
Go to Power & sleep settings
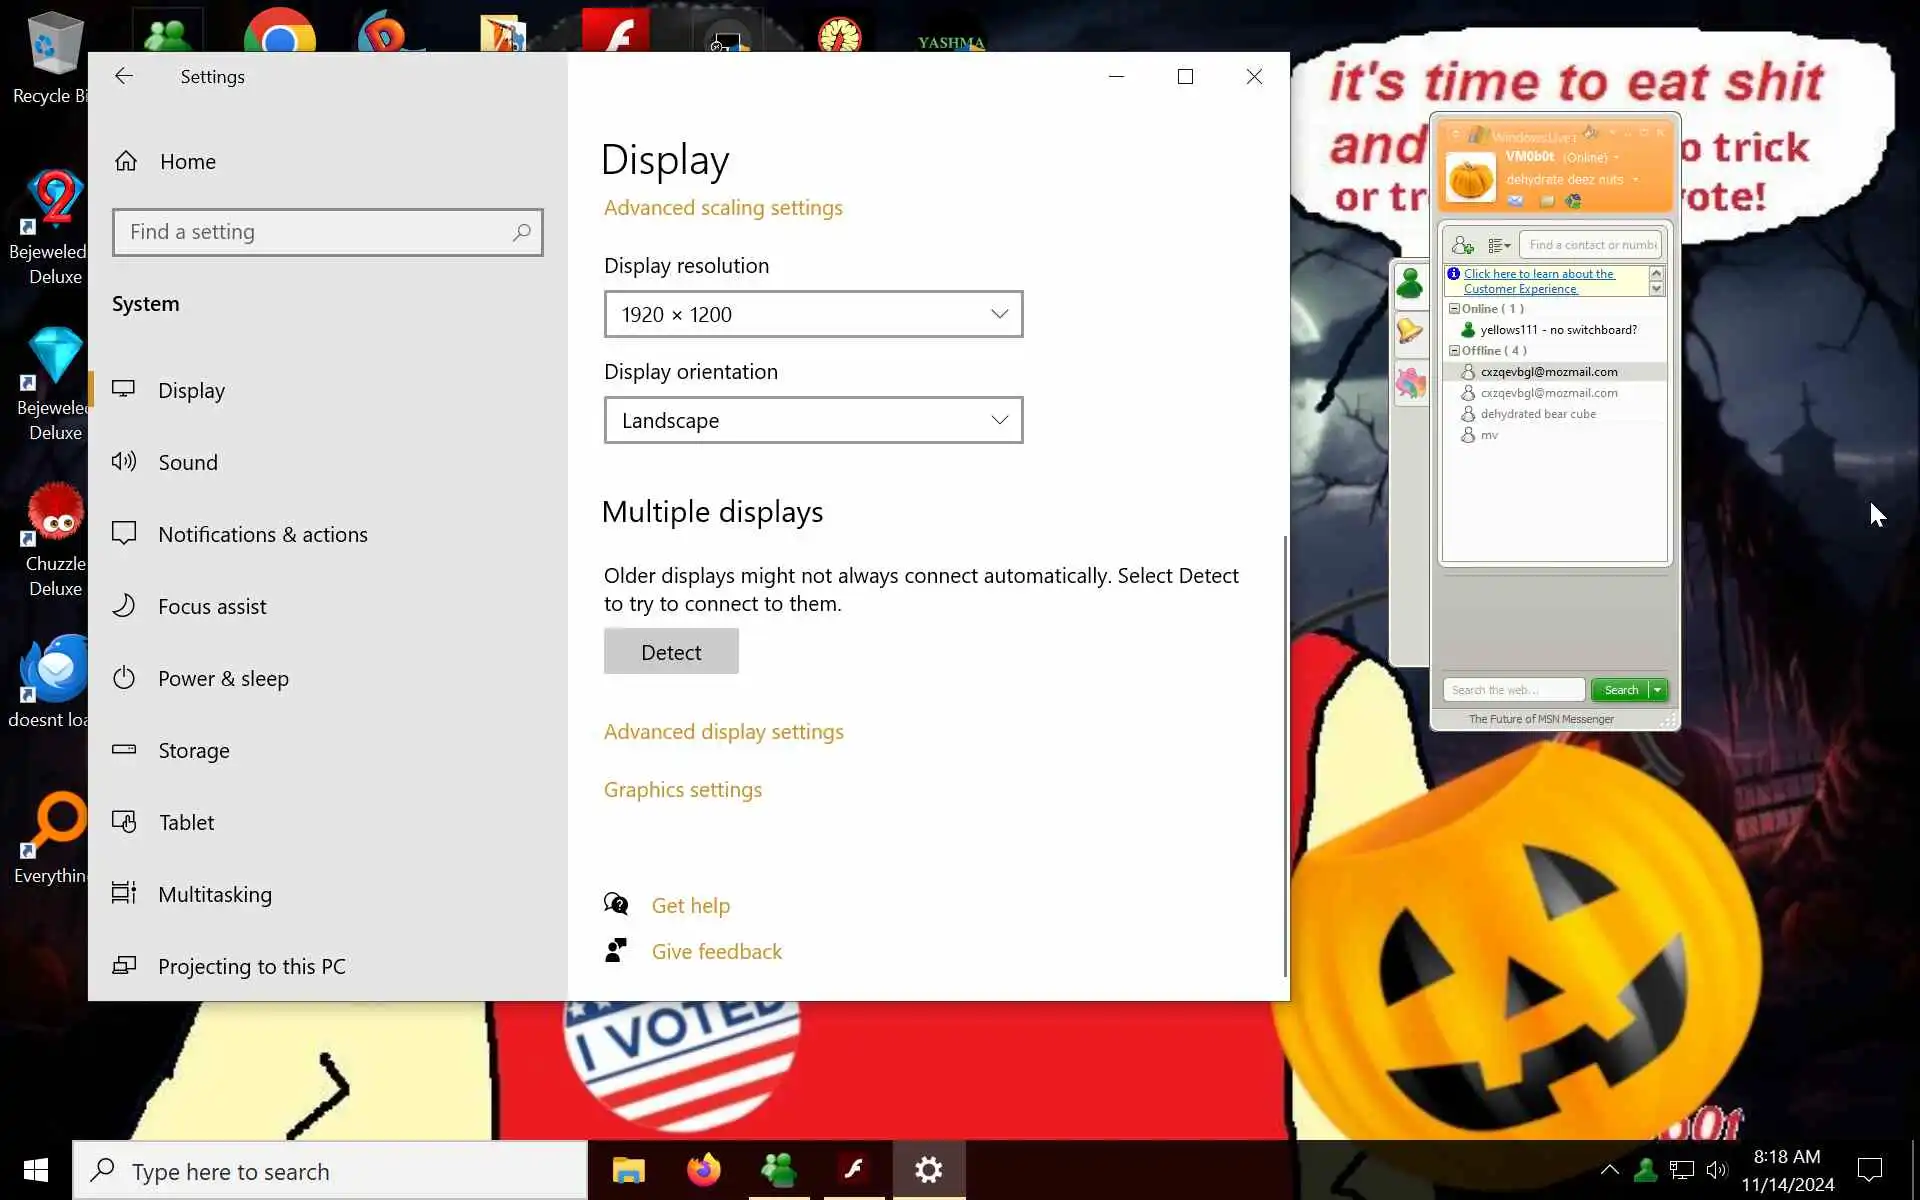[x=223, y=678]
